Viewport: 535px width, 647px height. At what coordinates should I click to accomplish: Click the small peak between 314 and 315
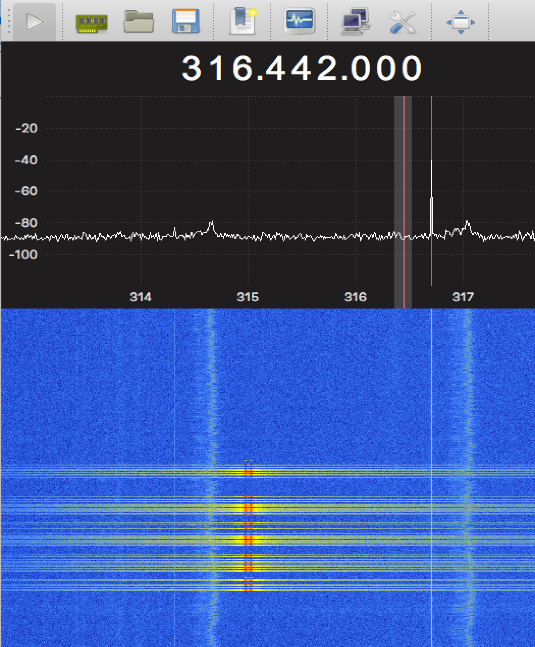coord(211,227)
